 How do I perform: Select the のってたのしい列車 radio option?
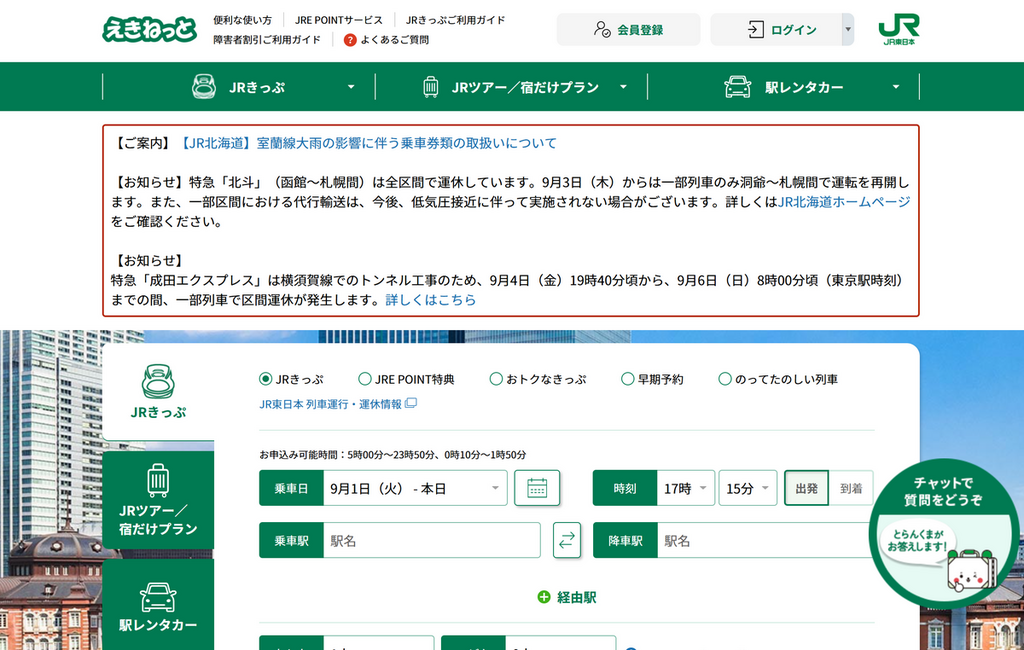tap(724, 379)
